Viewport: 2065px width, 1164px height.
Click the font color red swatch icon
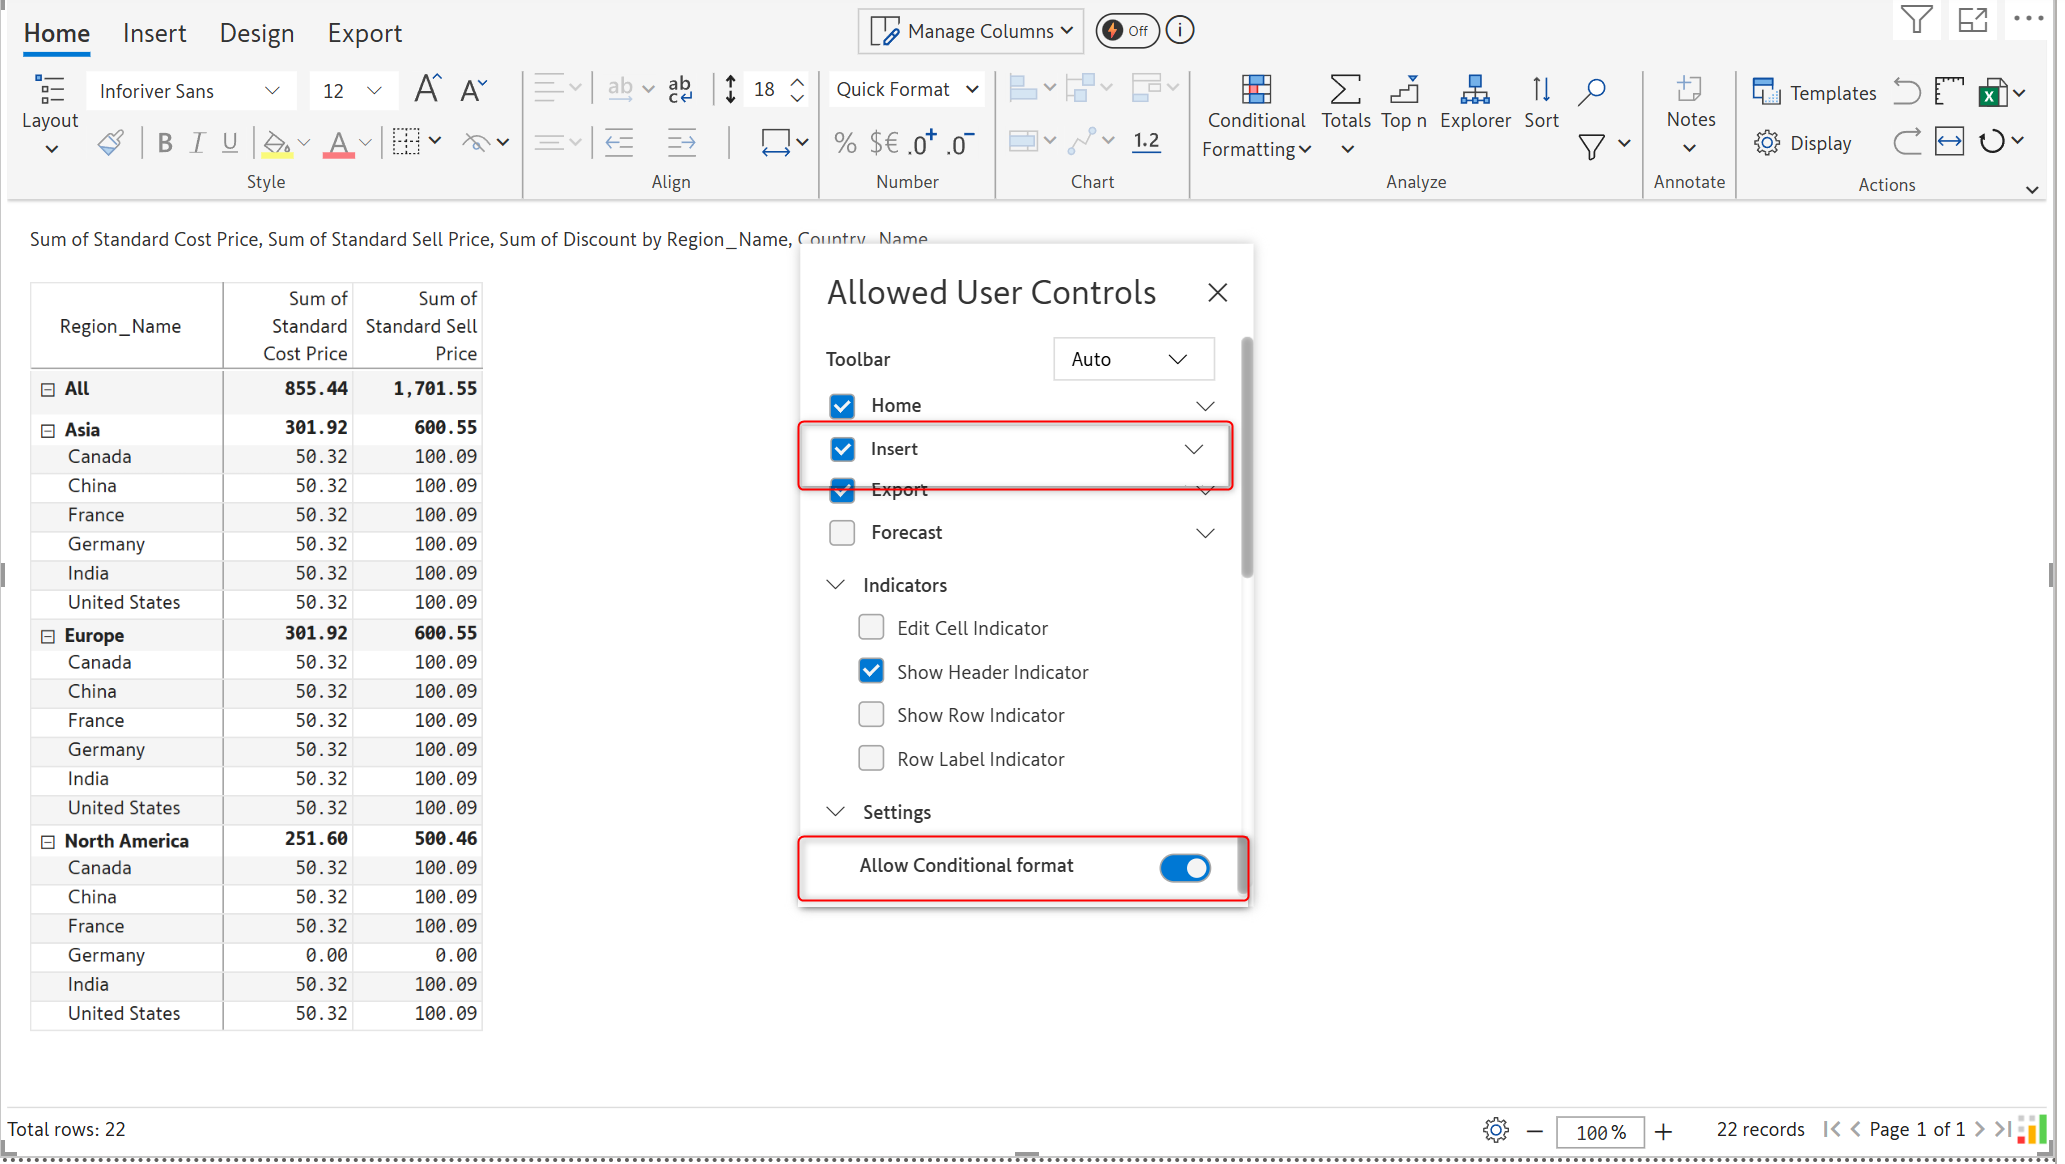pos(338,144)
